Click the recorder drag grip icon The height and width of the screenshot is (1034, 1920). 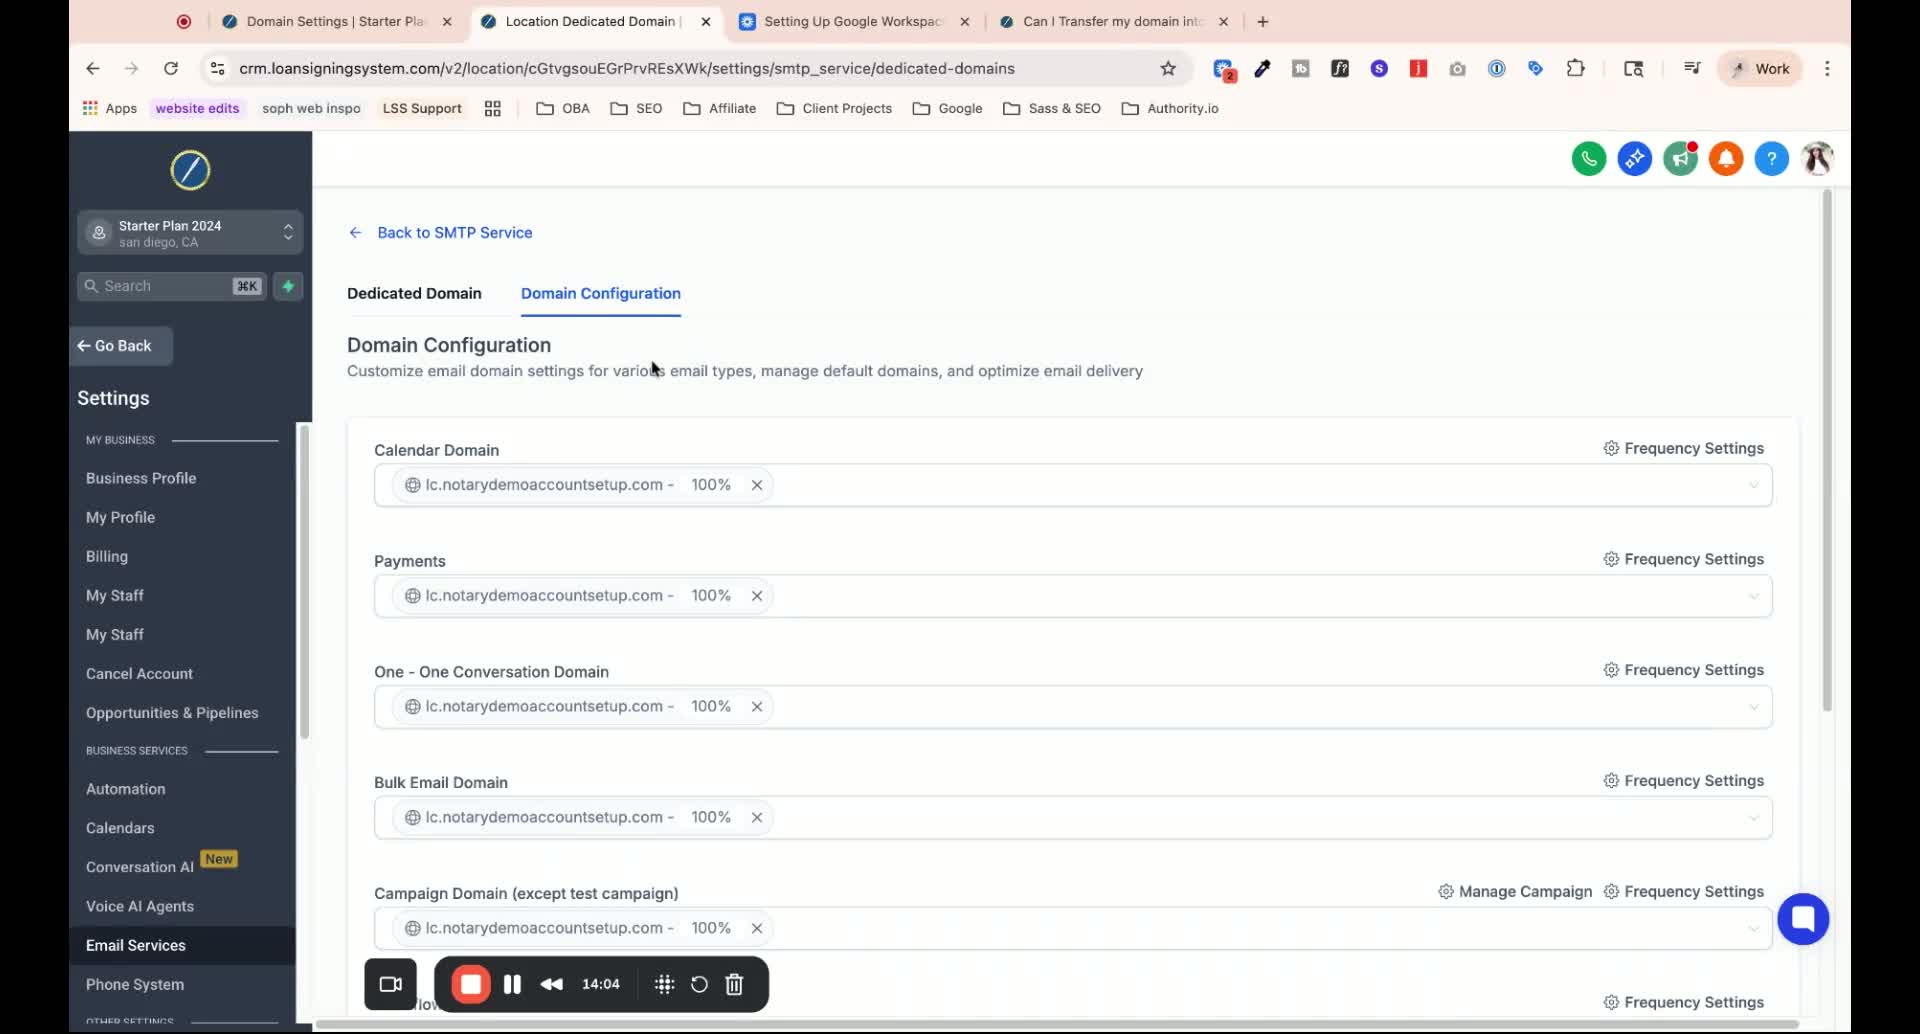(x=664, y=984)
